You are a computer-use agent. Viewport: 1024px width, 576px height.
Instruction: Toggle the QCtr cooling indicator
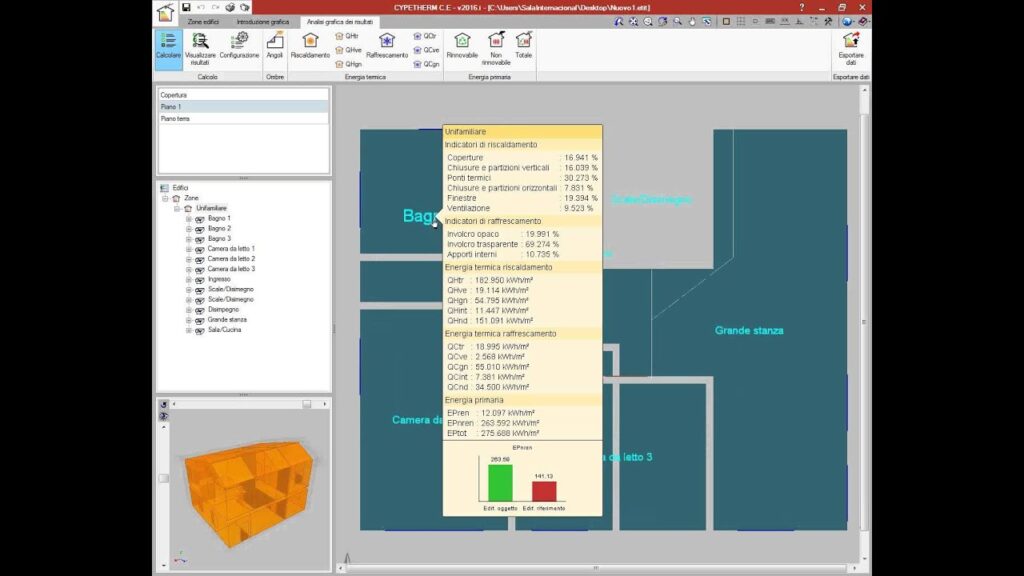[425, 35]
